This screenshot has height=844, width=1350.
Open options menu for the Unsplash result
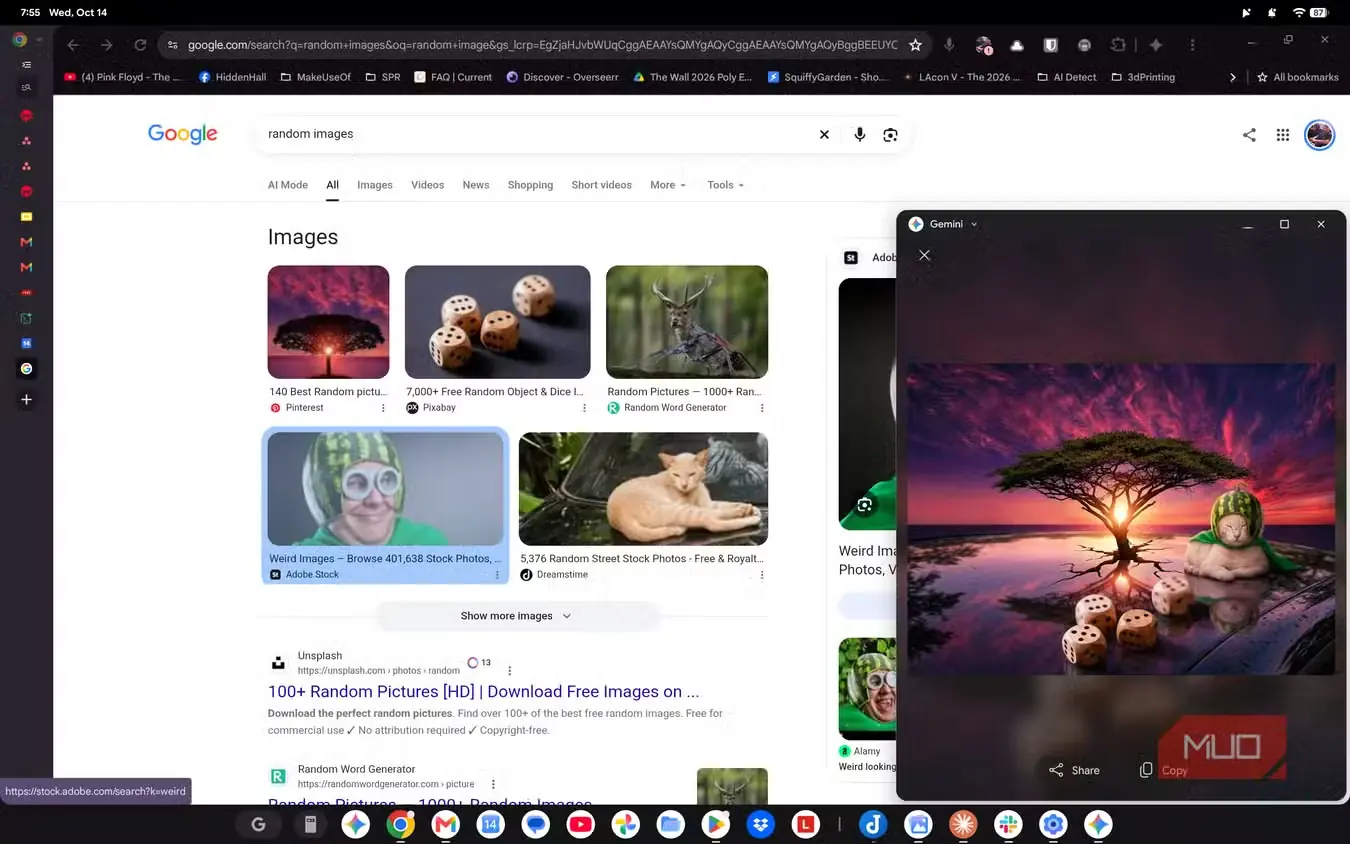(509, 671)
